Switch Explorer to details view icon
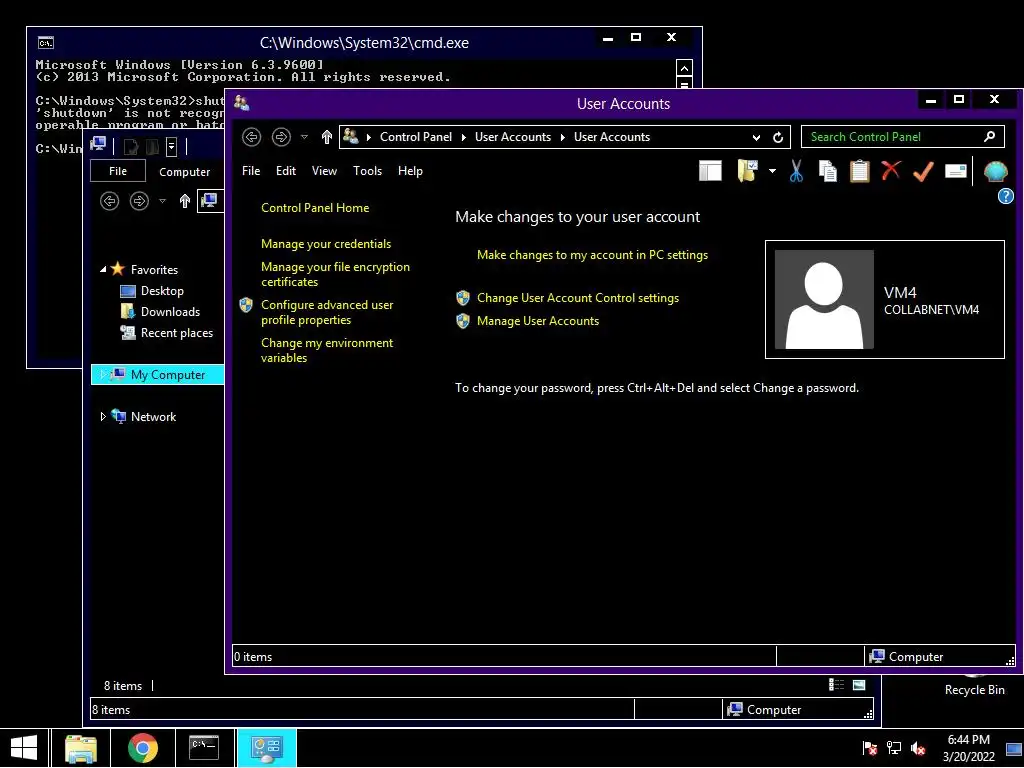1024x768 pixels. coord(837,684)
